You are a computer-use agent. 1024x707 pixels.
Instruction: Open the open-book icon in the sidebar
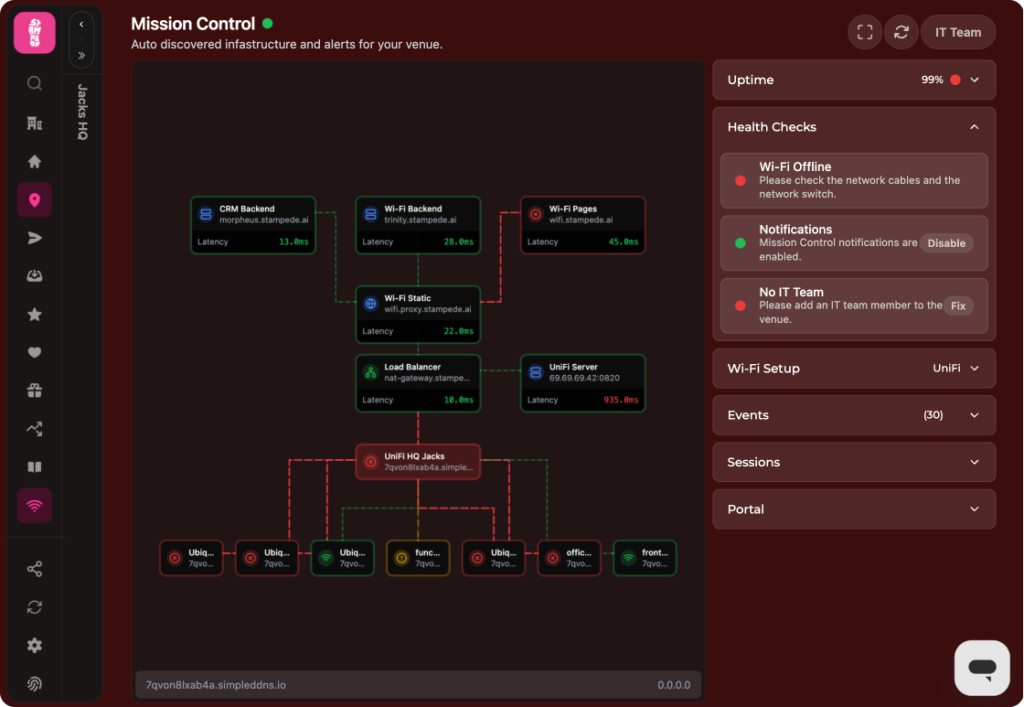point(35,467)
